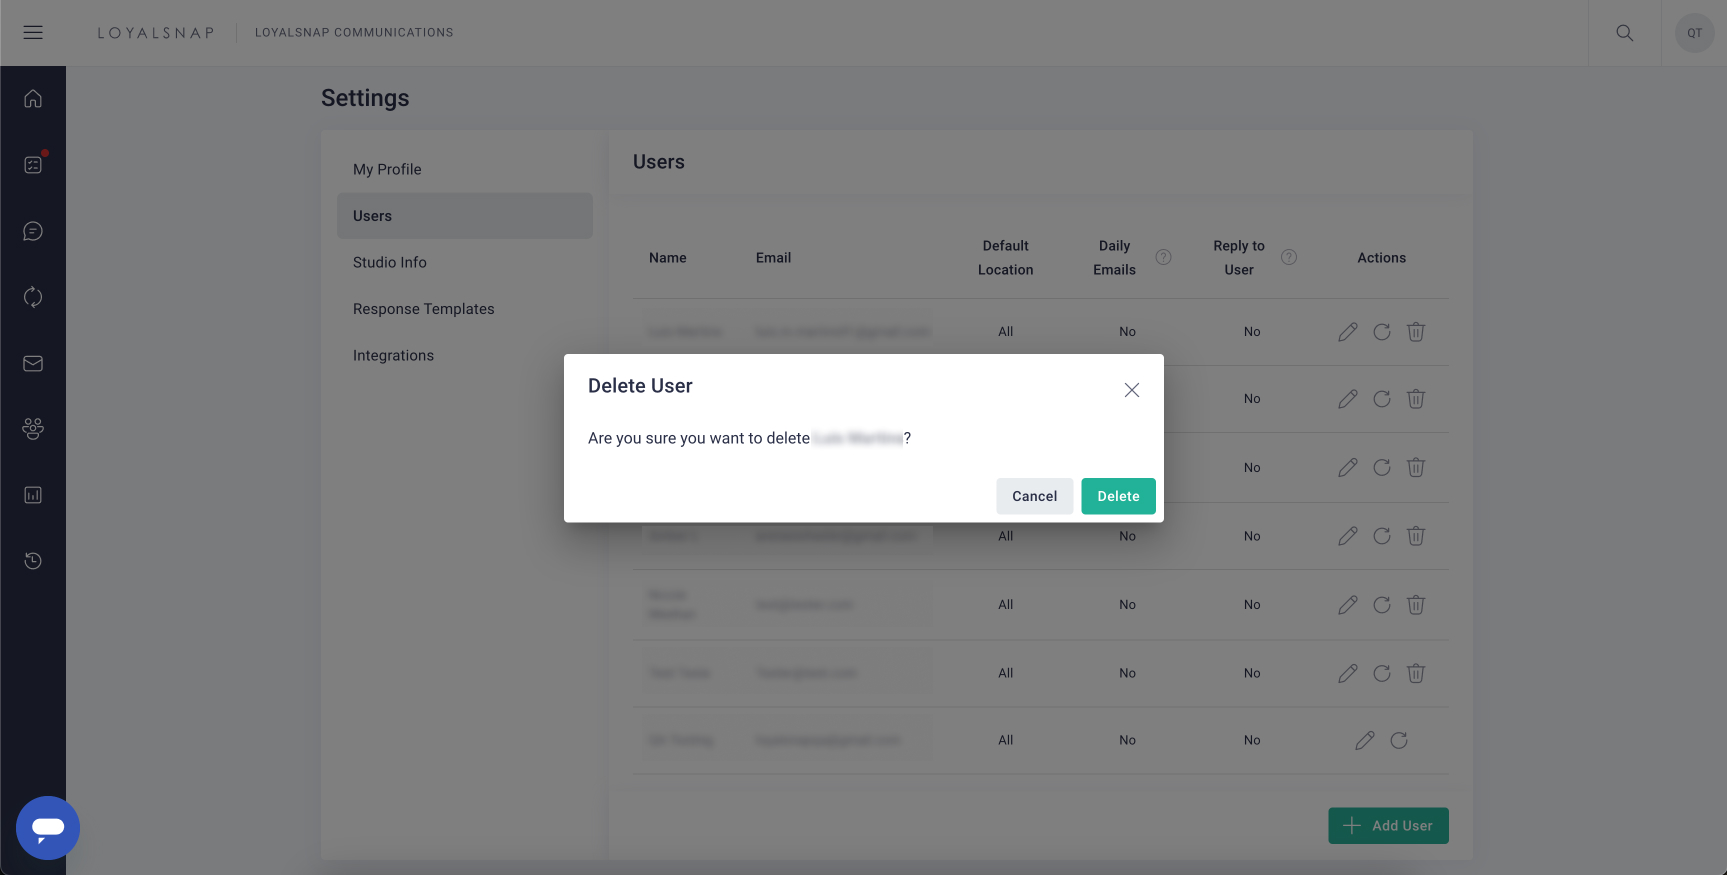
Task: Go to the Home icon in sidebar
Action: (33, 98)
